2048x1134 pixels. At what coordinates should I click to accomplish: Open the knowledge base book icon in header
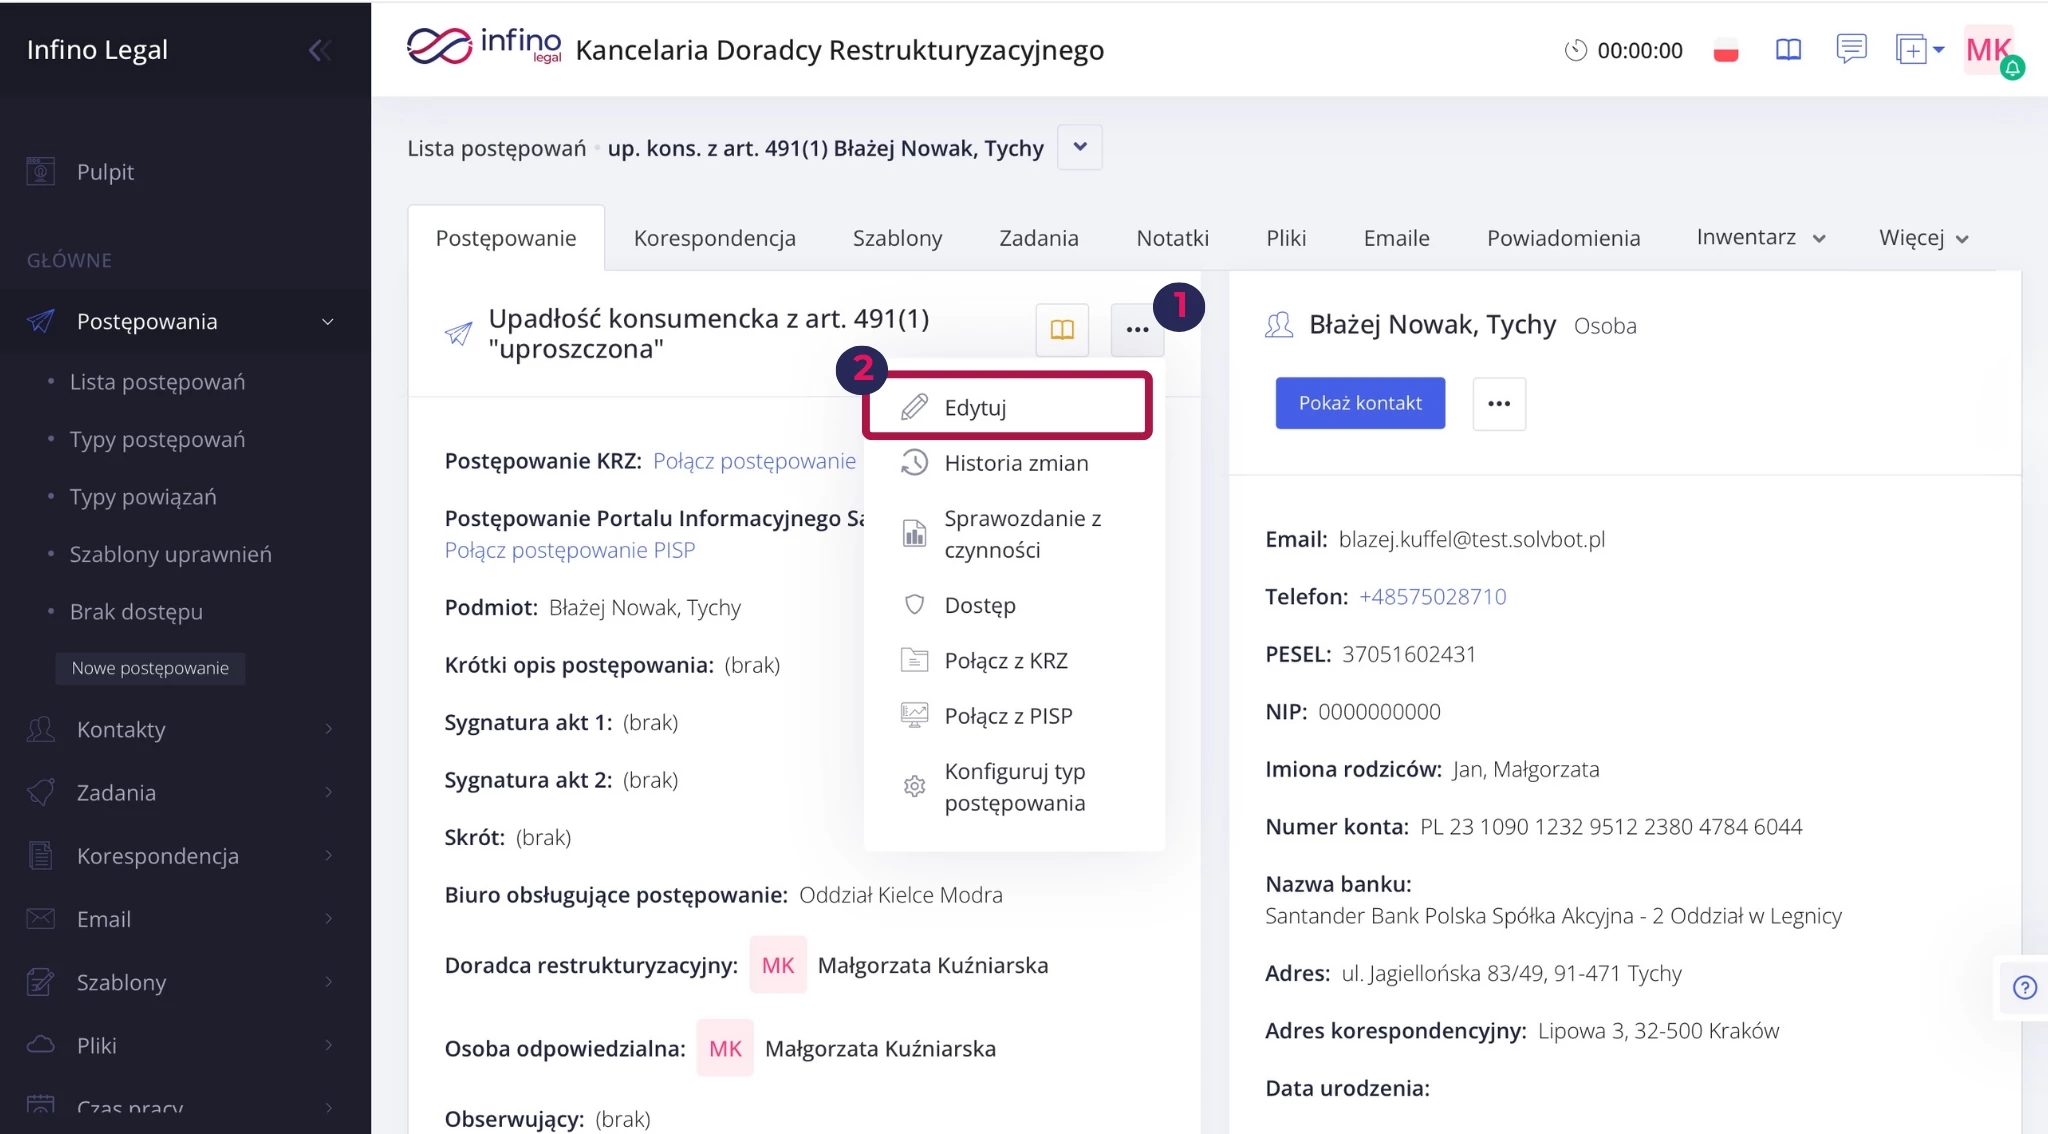point(1788,50)
